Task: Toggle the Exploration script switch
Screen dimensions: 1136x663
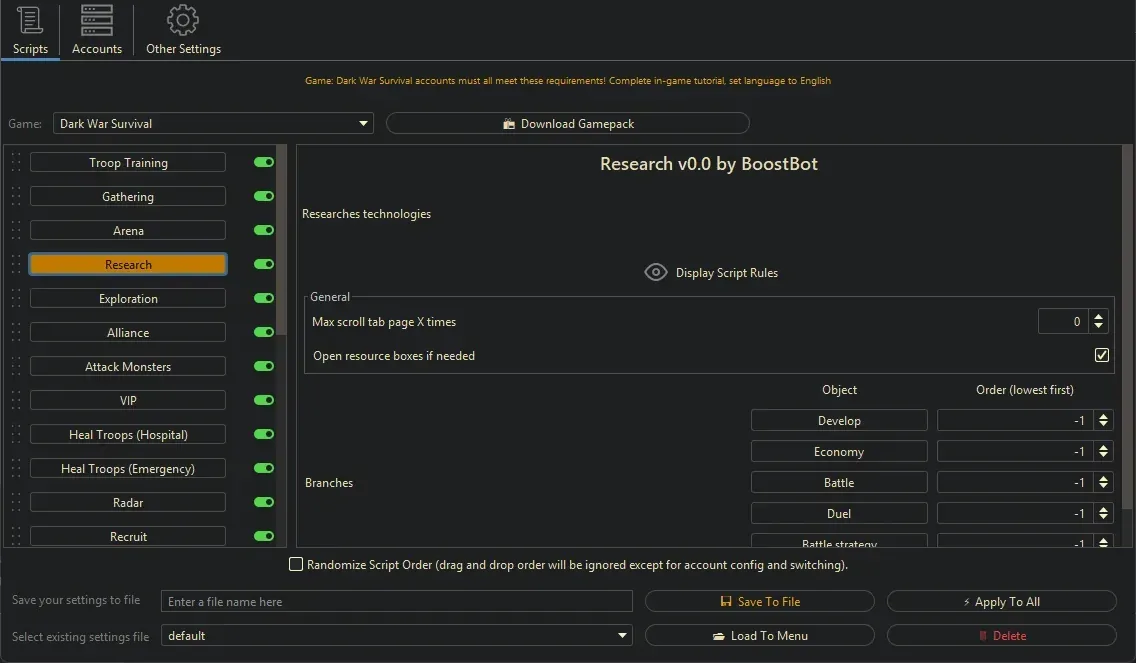Action: 264,299
